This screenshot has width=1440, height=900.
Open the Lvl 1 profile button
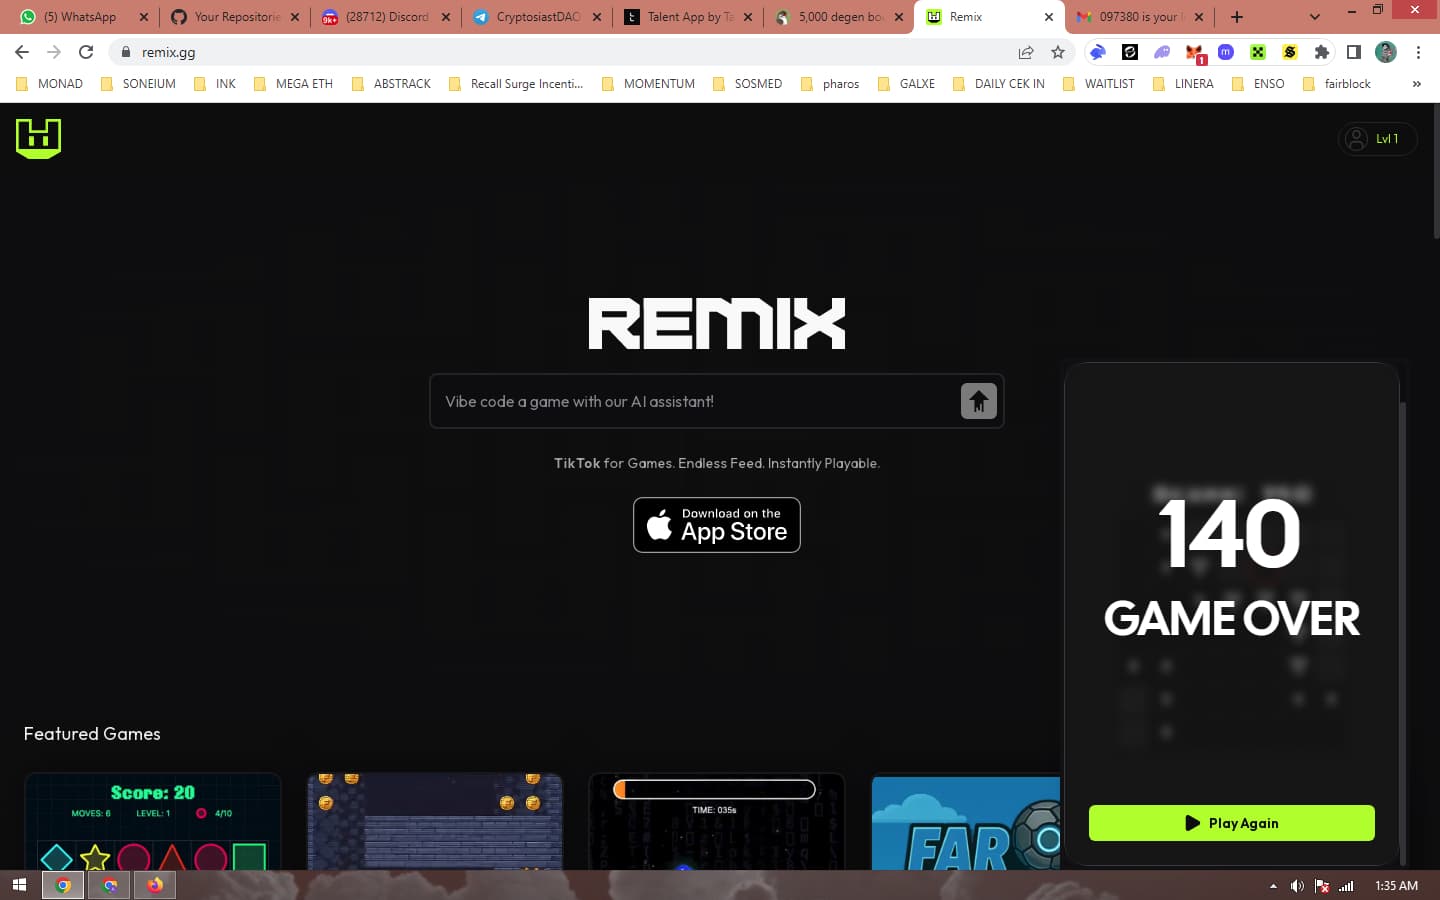(x=1376, y=139)
